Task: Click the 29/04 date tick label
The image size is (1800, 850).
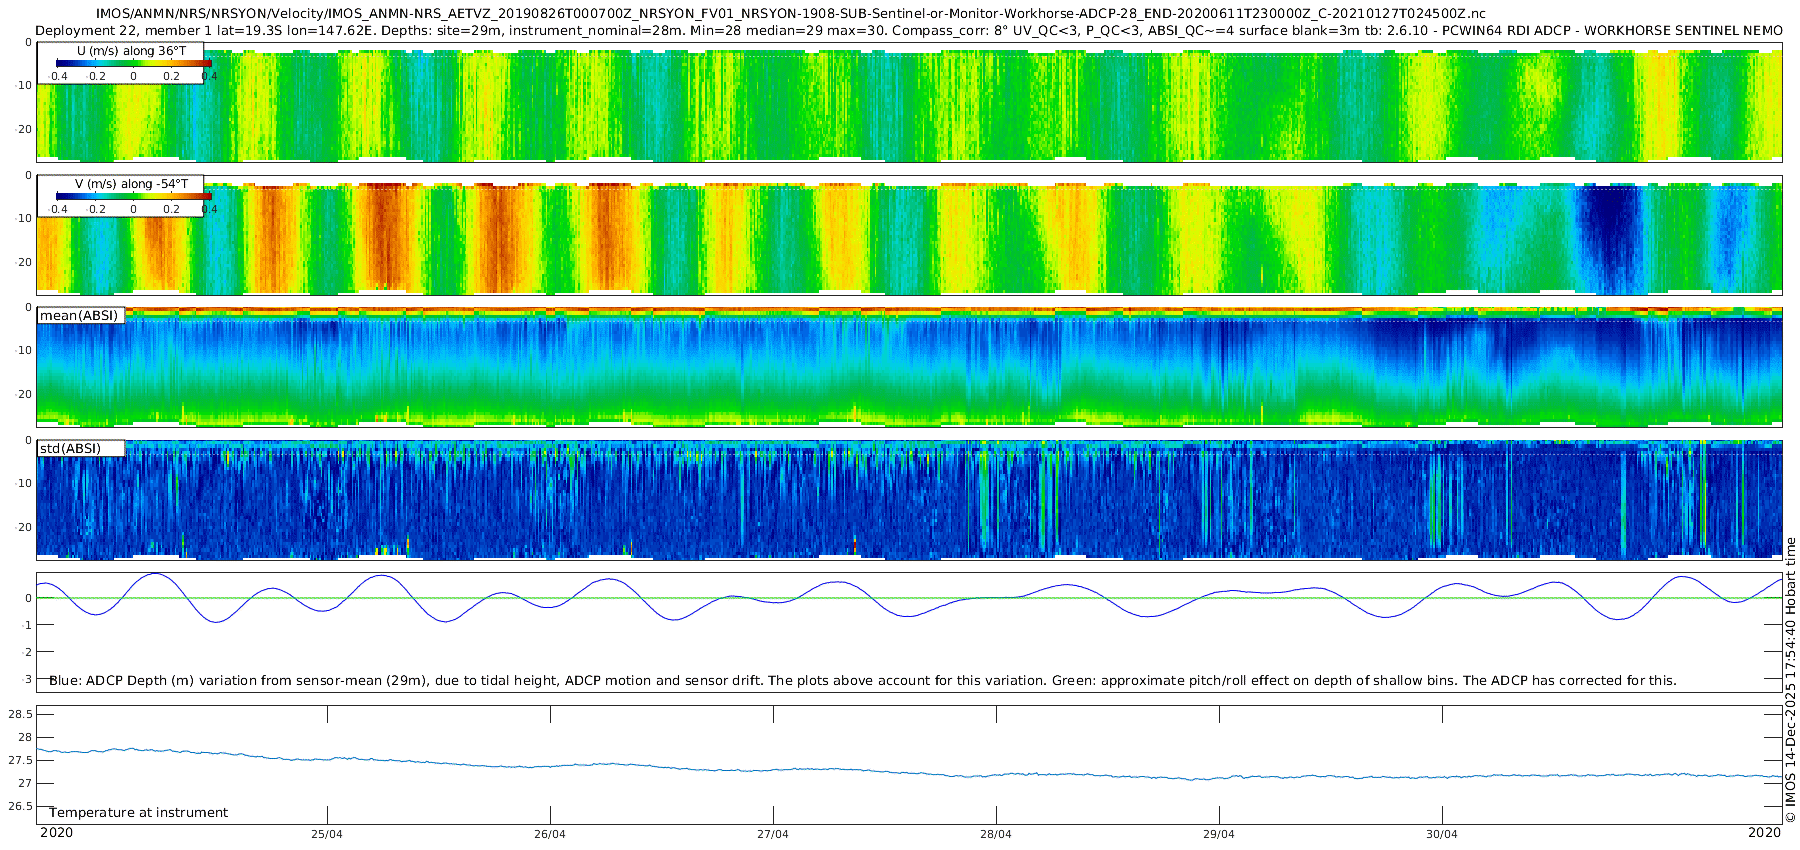Action: pyautogui.click(x=1219, y=834)
